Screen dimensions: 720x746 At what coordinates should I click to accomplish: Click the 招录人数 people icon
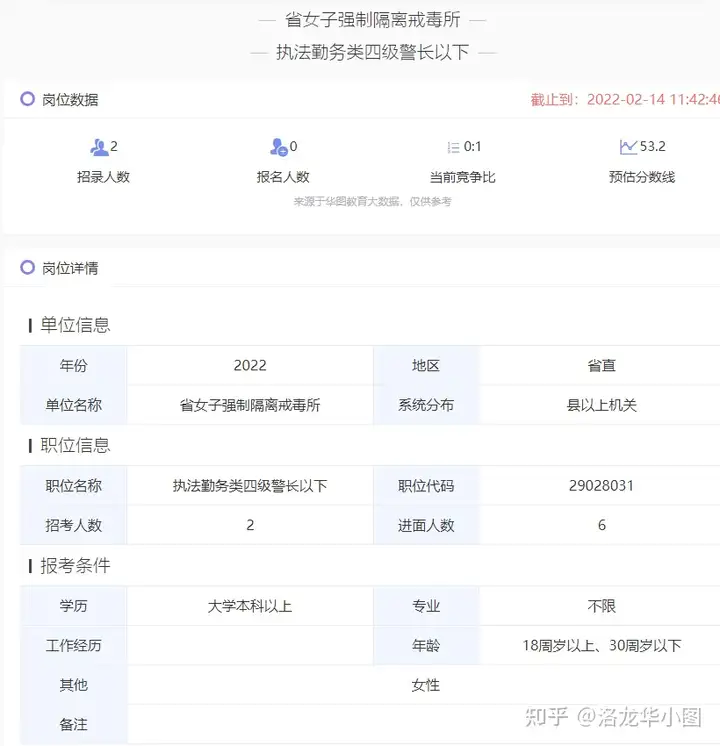tap(99, 147)
